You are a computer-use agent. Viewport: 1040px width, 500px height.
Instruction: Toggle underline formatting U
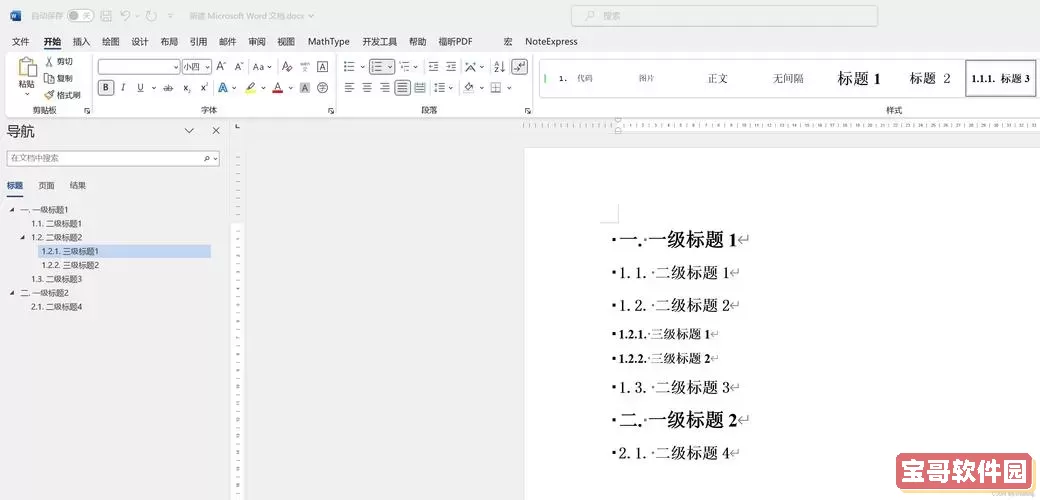[140, 88]
